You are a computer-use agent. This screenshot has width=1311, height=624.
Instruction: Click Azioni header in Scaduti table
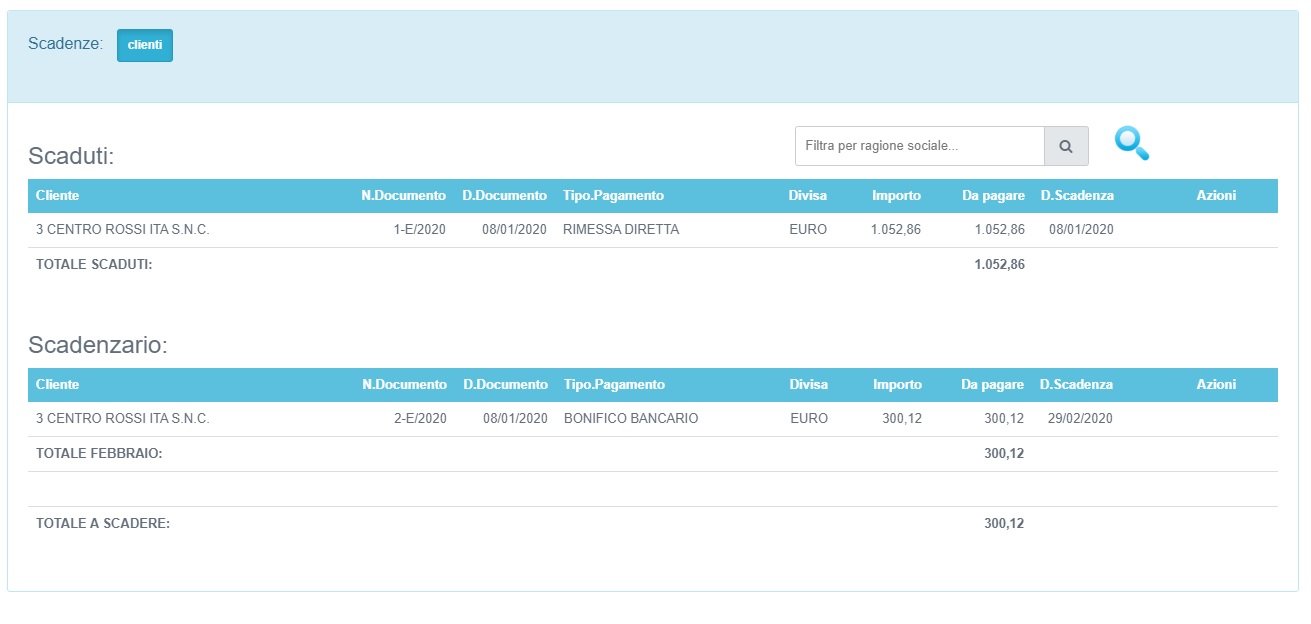pyautogui.click(x=1215, y=196)
